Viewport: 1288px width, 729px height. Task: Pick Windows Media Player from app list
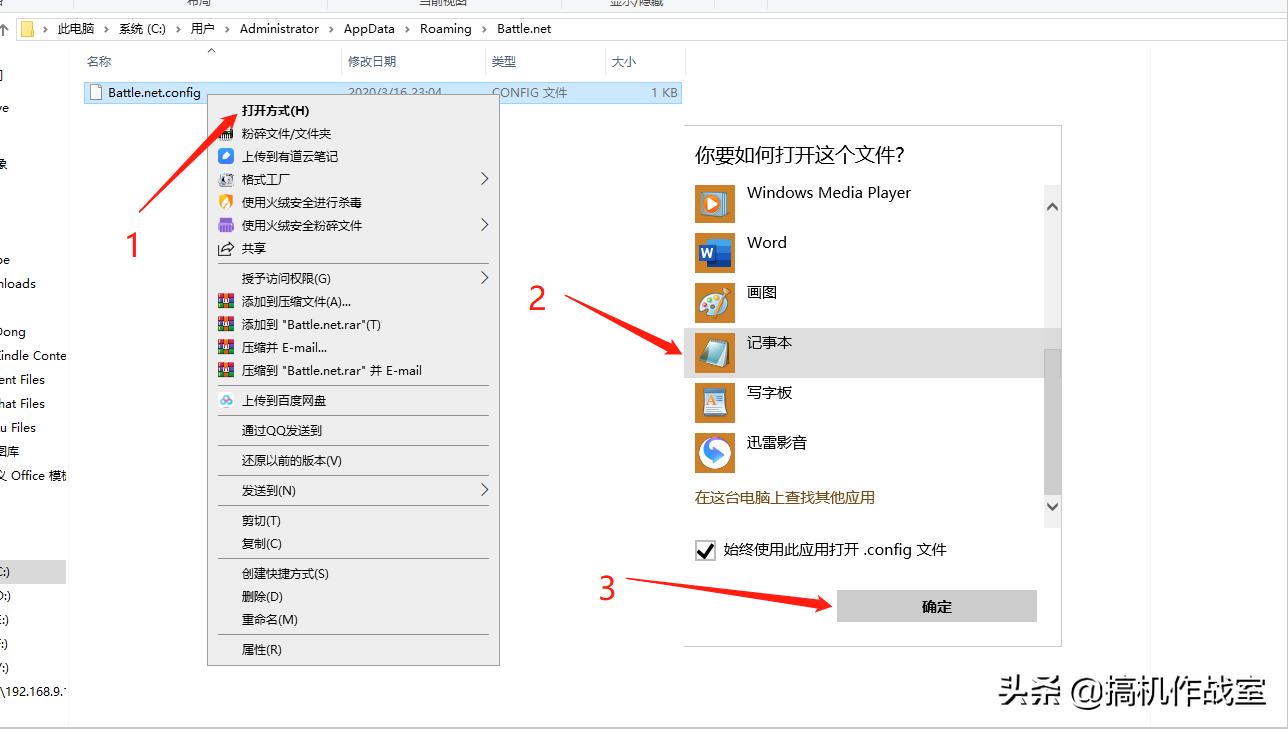coord(714,203)
